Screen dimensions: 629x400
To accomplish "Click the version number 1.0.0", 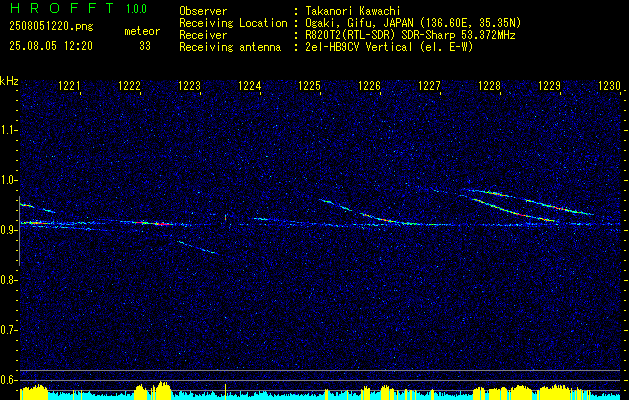I will 136,9.
